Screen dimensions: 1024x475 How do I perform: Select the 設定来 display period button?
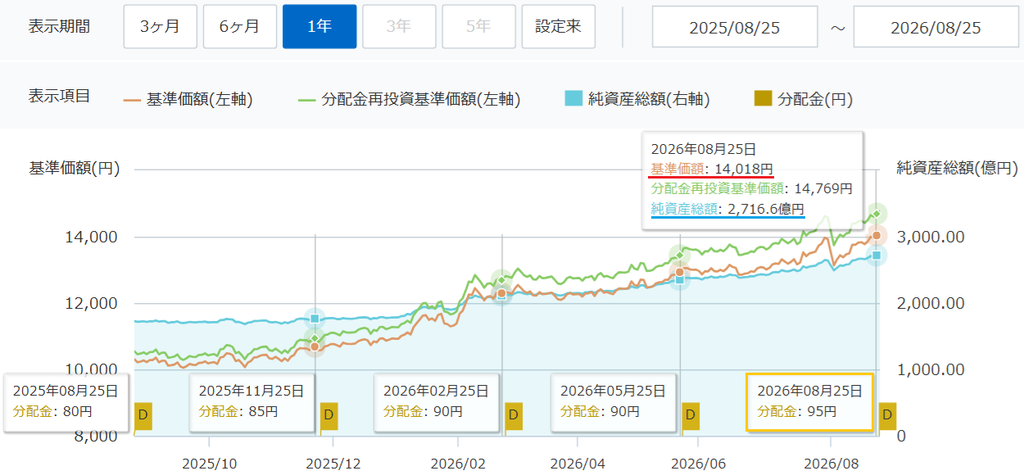pos(558,27)
